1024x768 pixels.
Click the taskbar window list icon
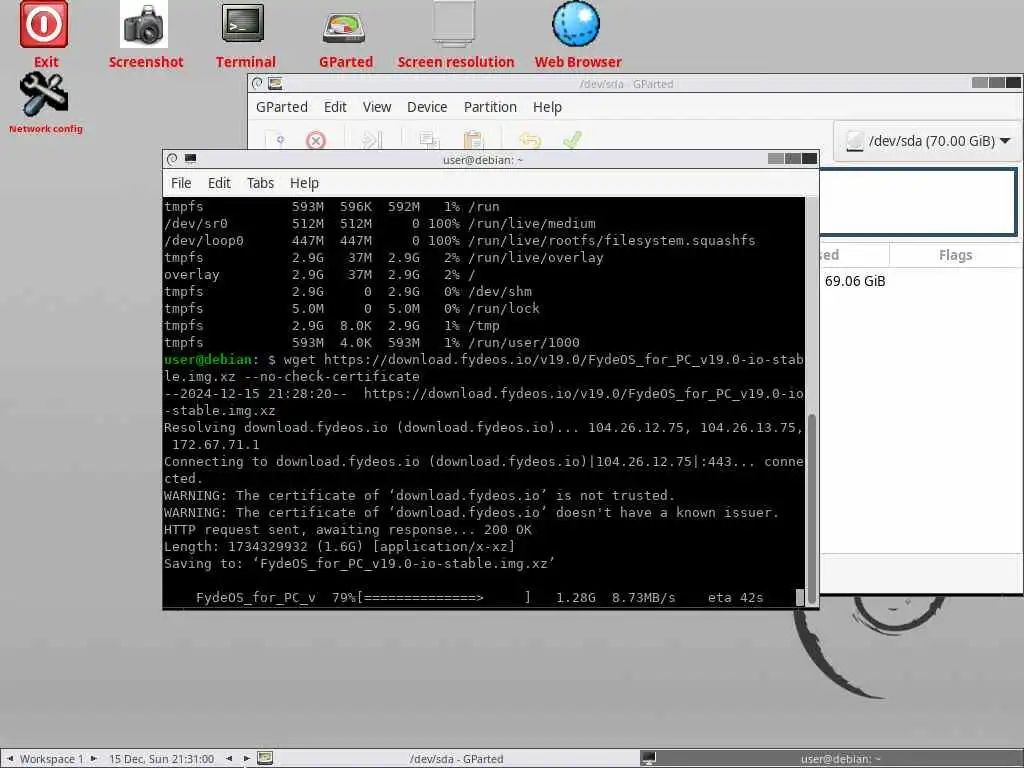[x=264, y=758]
